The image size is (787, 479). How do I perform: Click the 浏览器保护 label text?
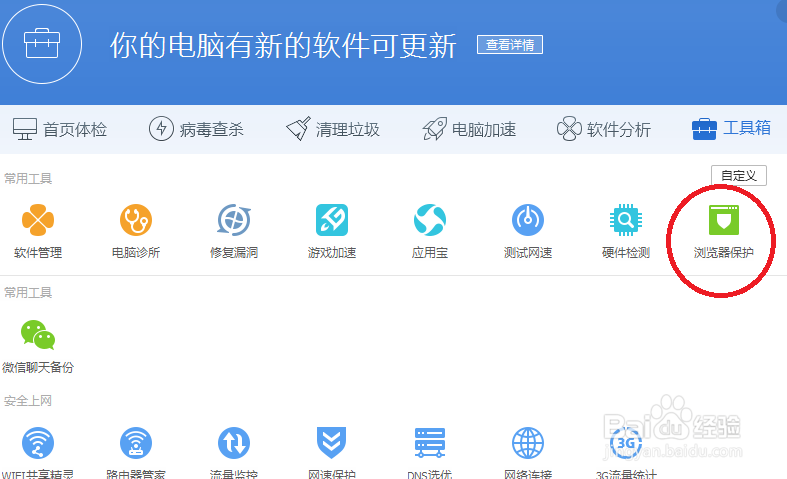[723, 253]
